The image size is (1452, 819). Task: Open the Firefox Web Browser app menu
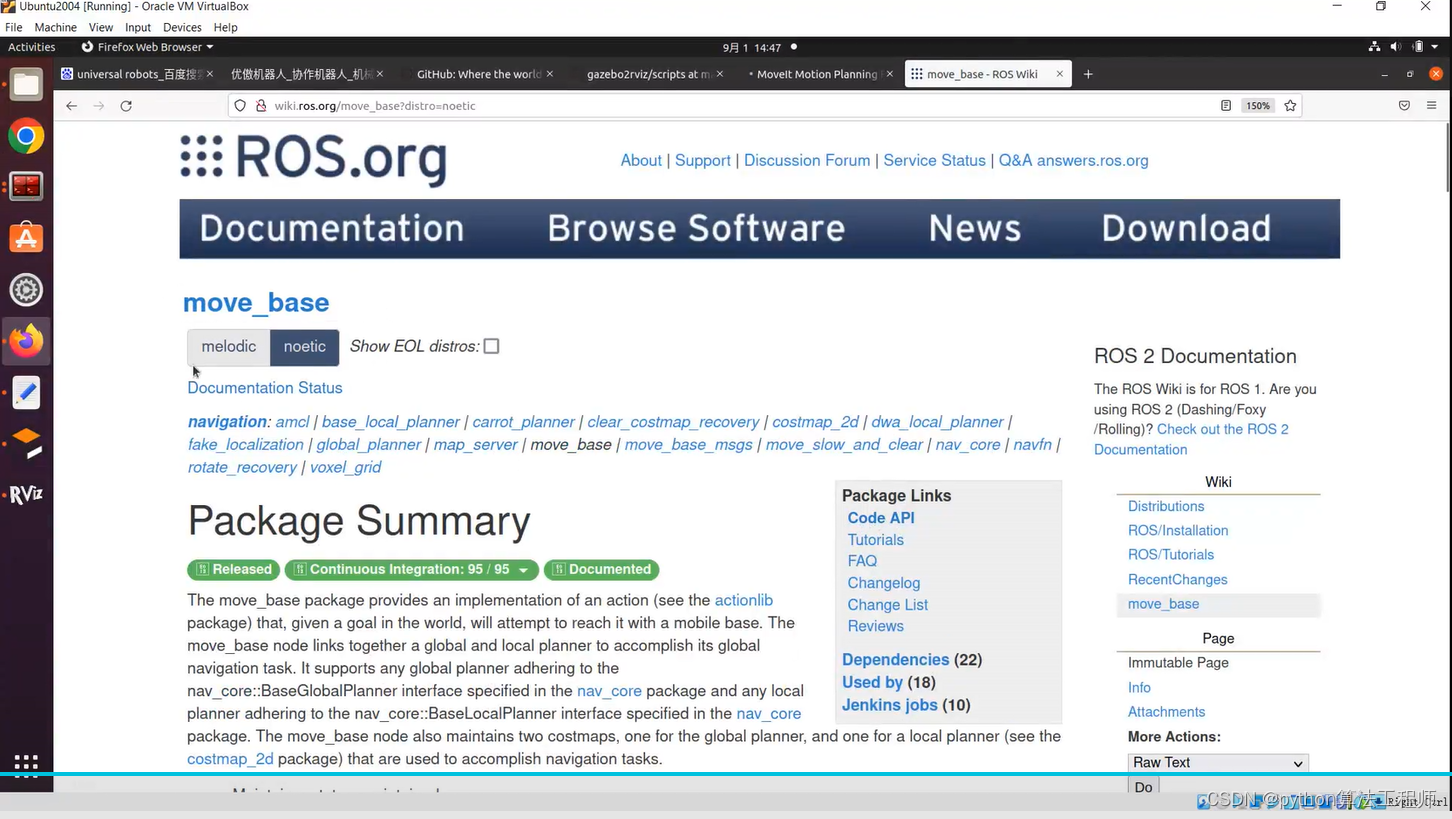[147, 47]
